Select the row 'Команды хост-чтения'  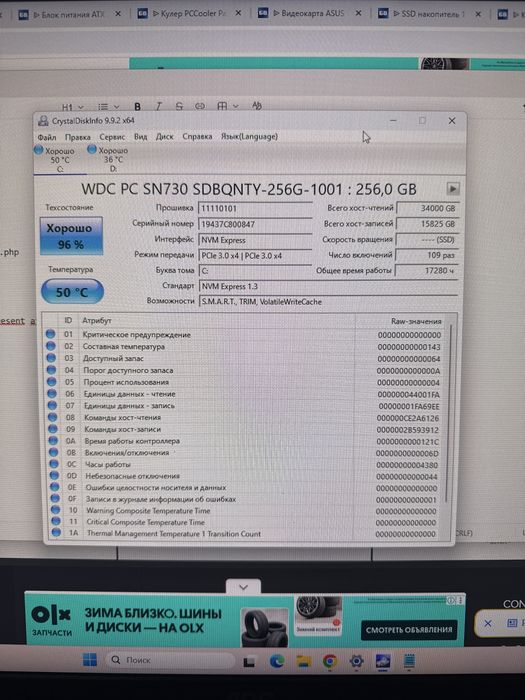tap(244, 417)
